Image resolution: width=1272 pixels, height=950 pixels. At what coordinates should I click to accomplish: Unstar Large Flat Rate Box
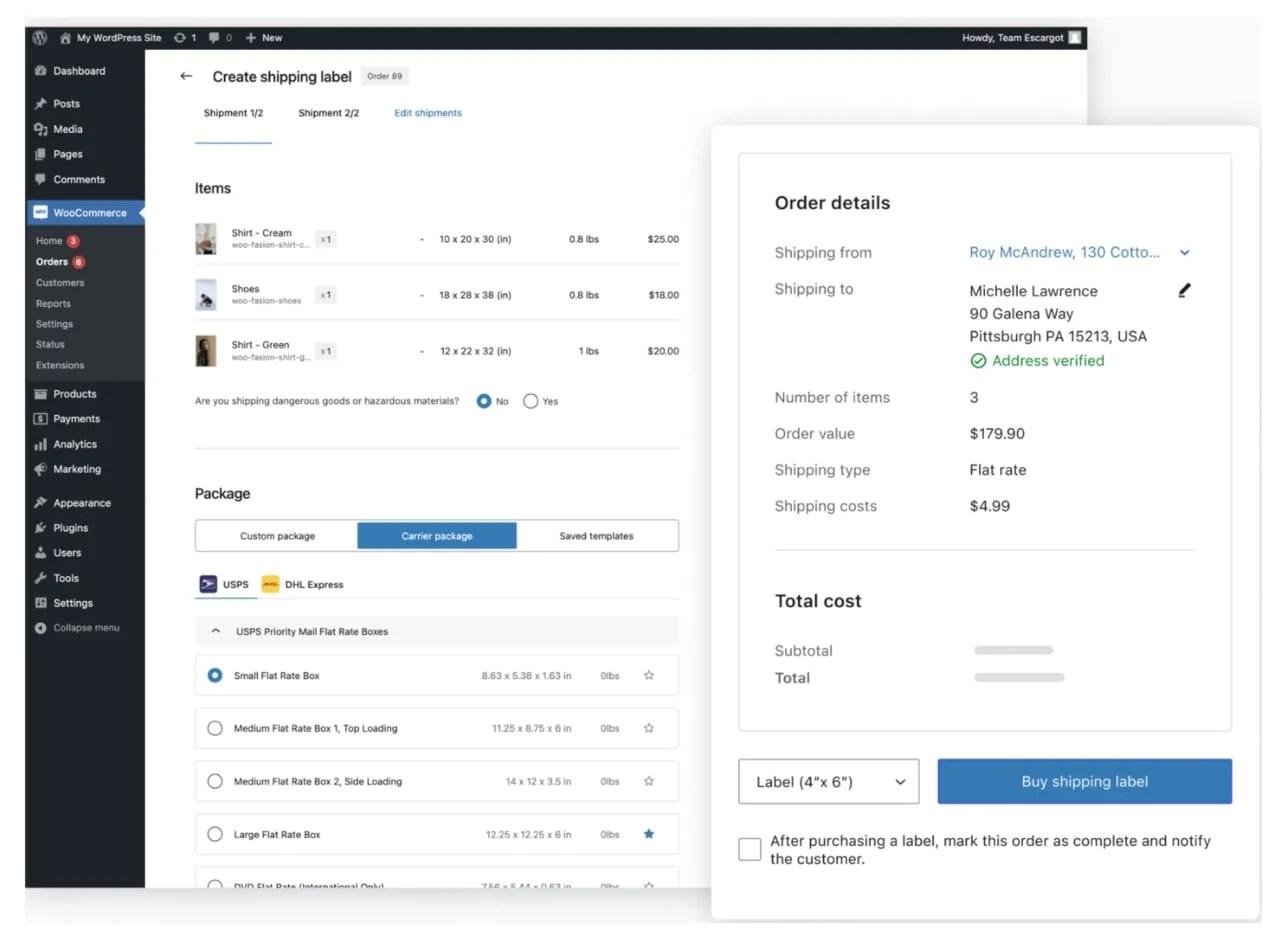point(649,834)
